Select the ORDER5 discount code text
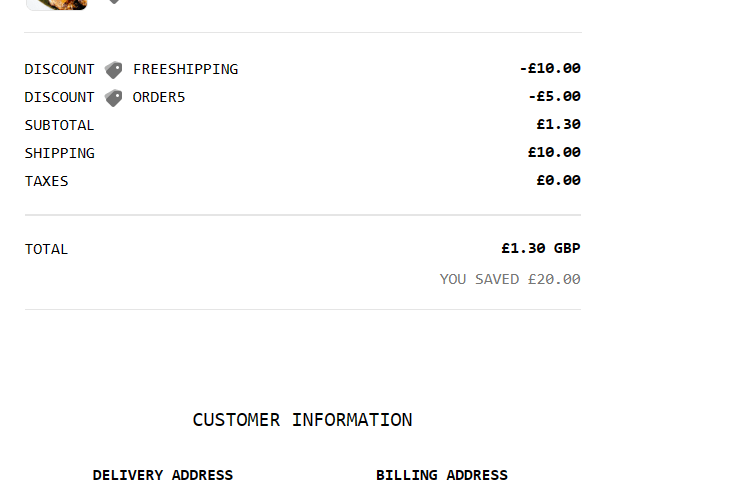730x494 pixels. coord(159,97)
